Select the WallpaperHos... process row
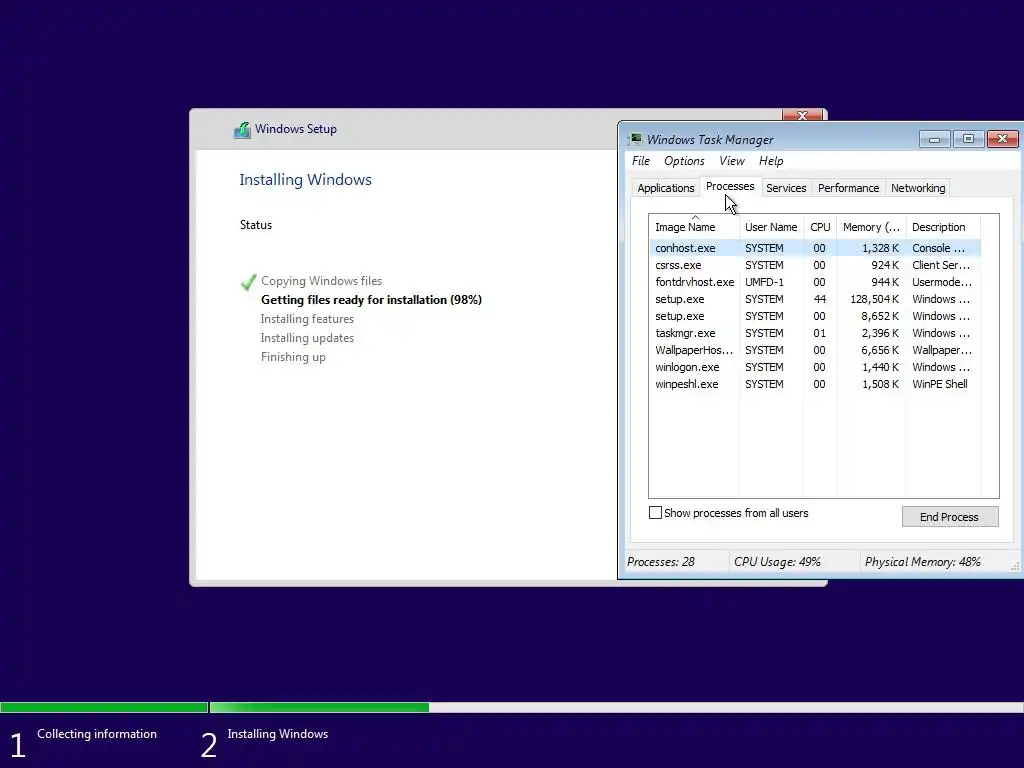 coord(815,350)
